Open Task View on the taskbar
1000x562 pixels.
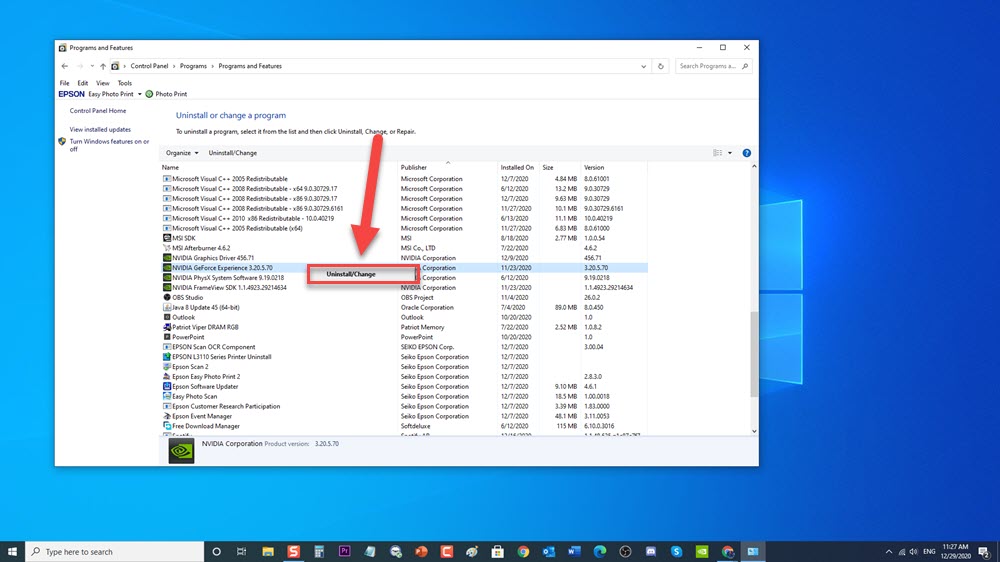click(241, 552)
